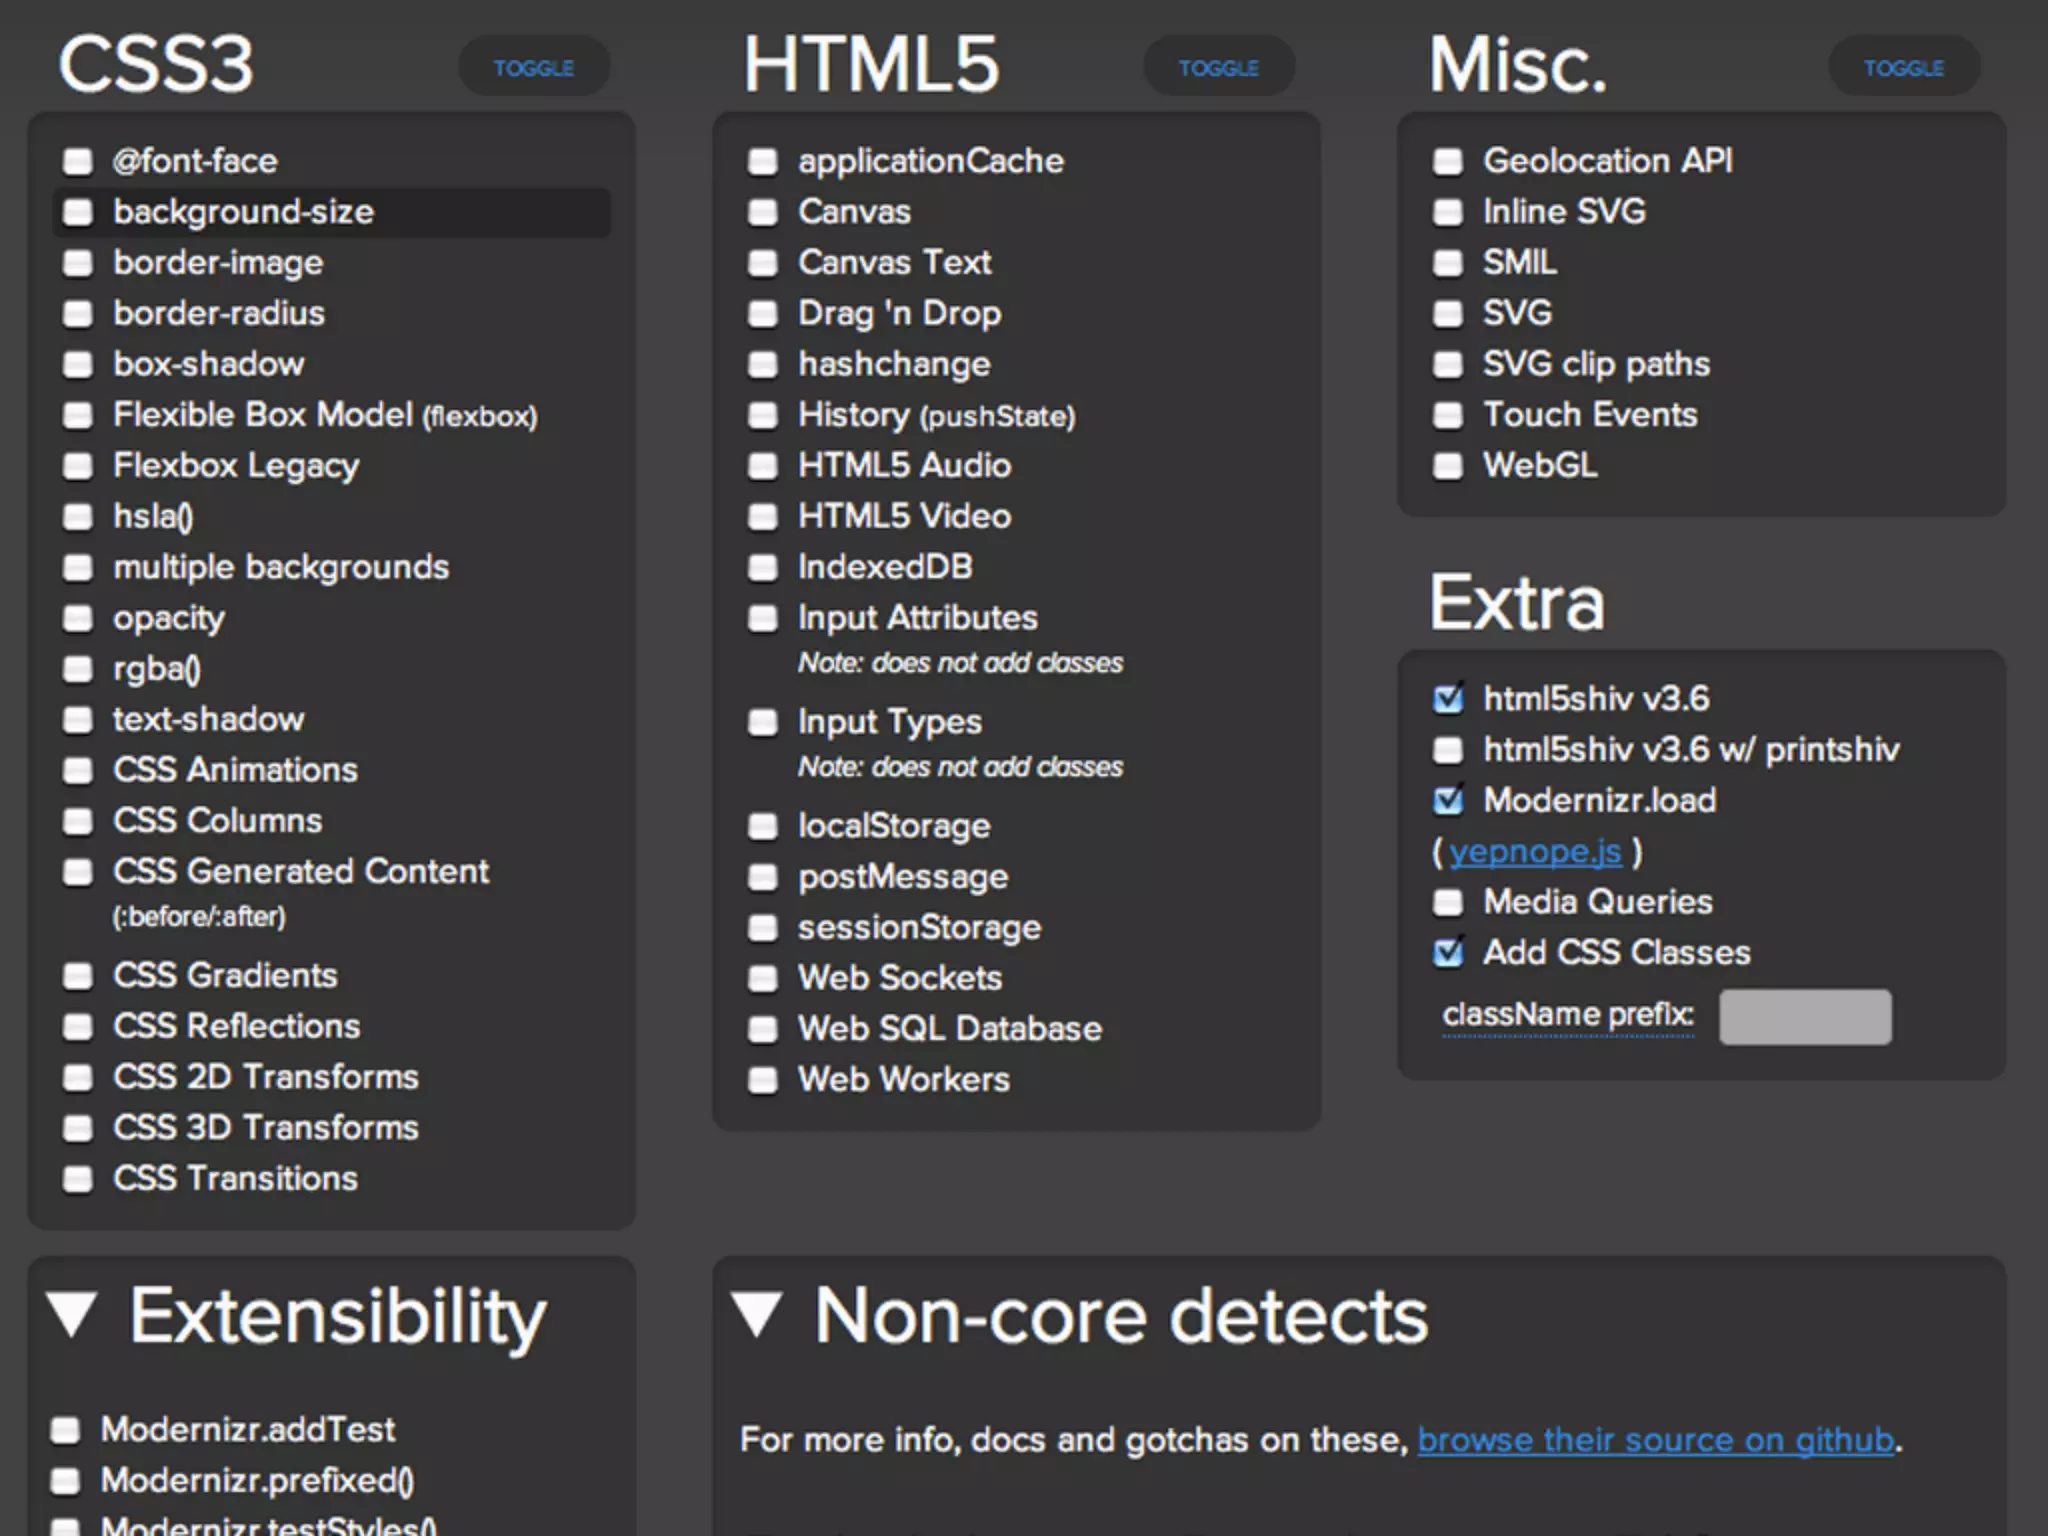
Task: Open the yepnope.js link
Action: [1535, 851]
